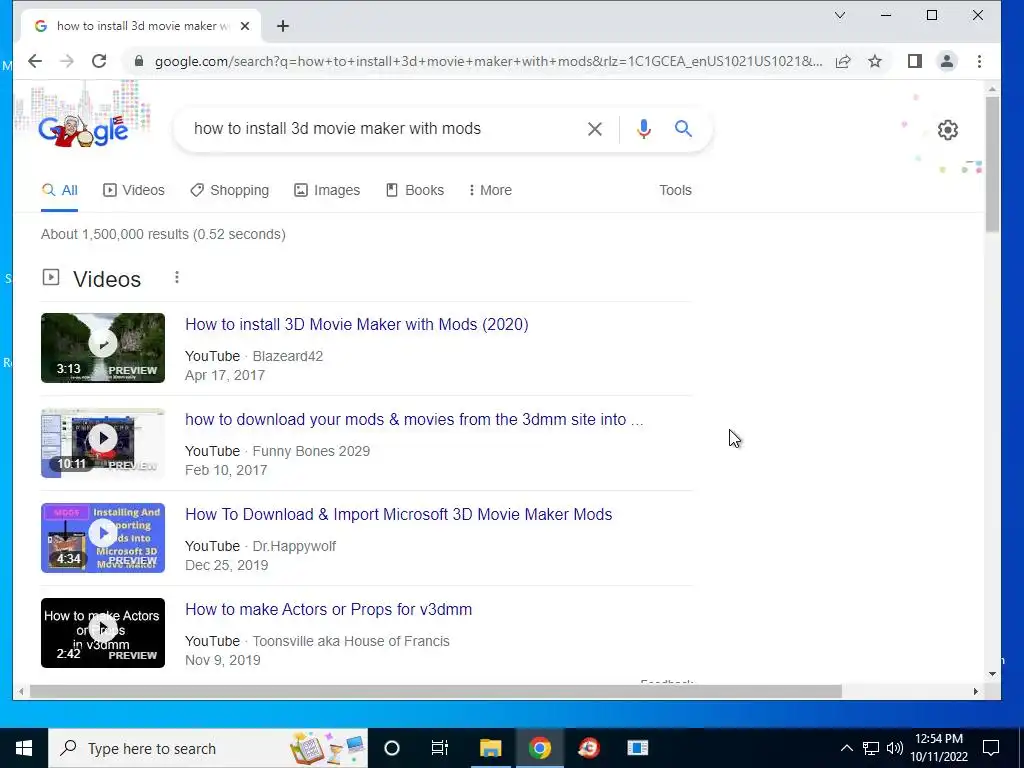Open Task View on taskbar
1024x768 pixels.
pos(440,748)
